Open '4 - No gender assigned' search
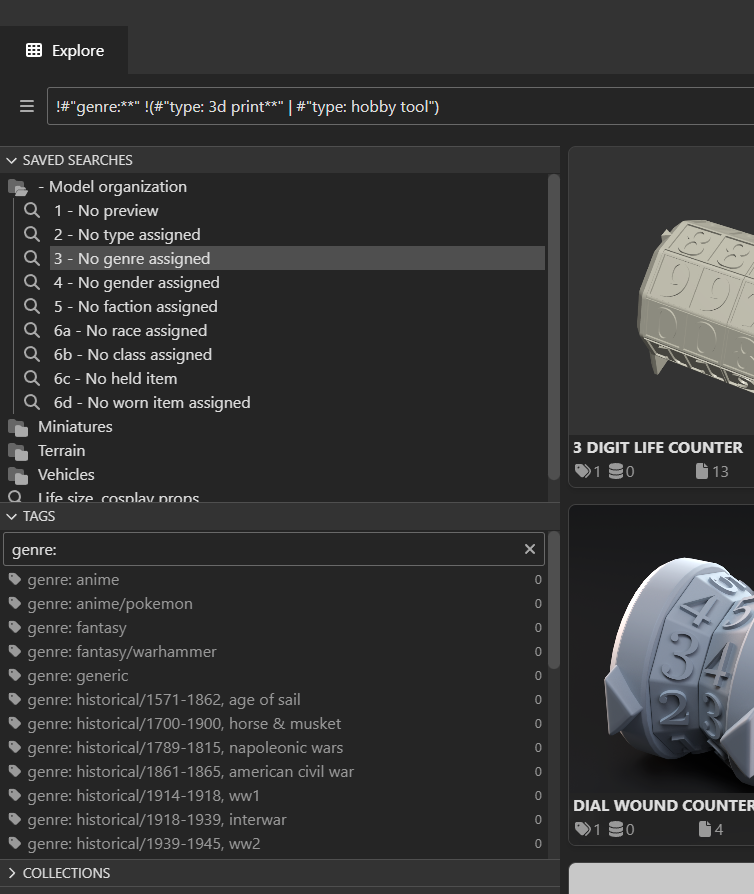This screenshot has height=894, width=754. click(x=137, y=282)
